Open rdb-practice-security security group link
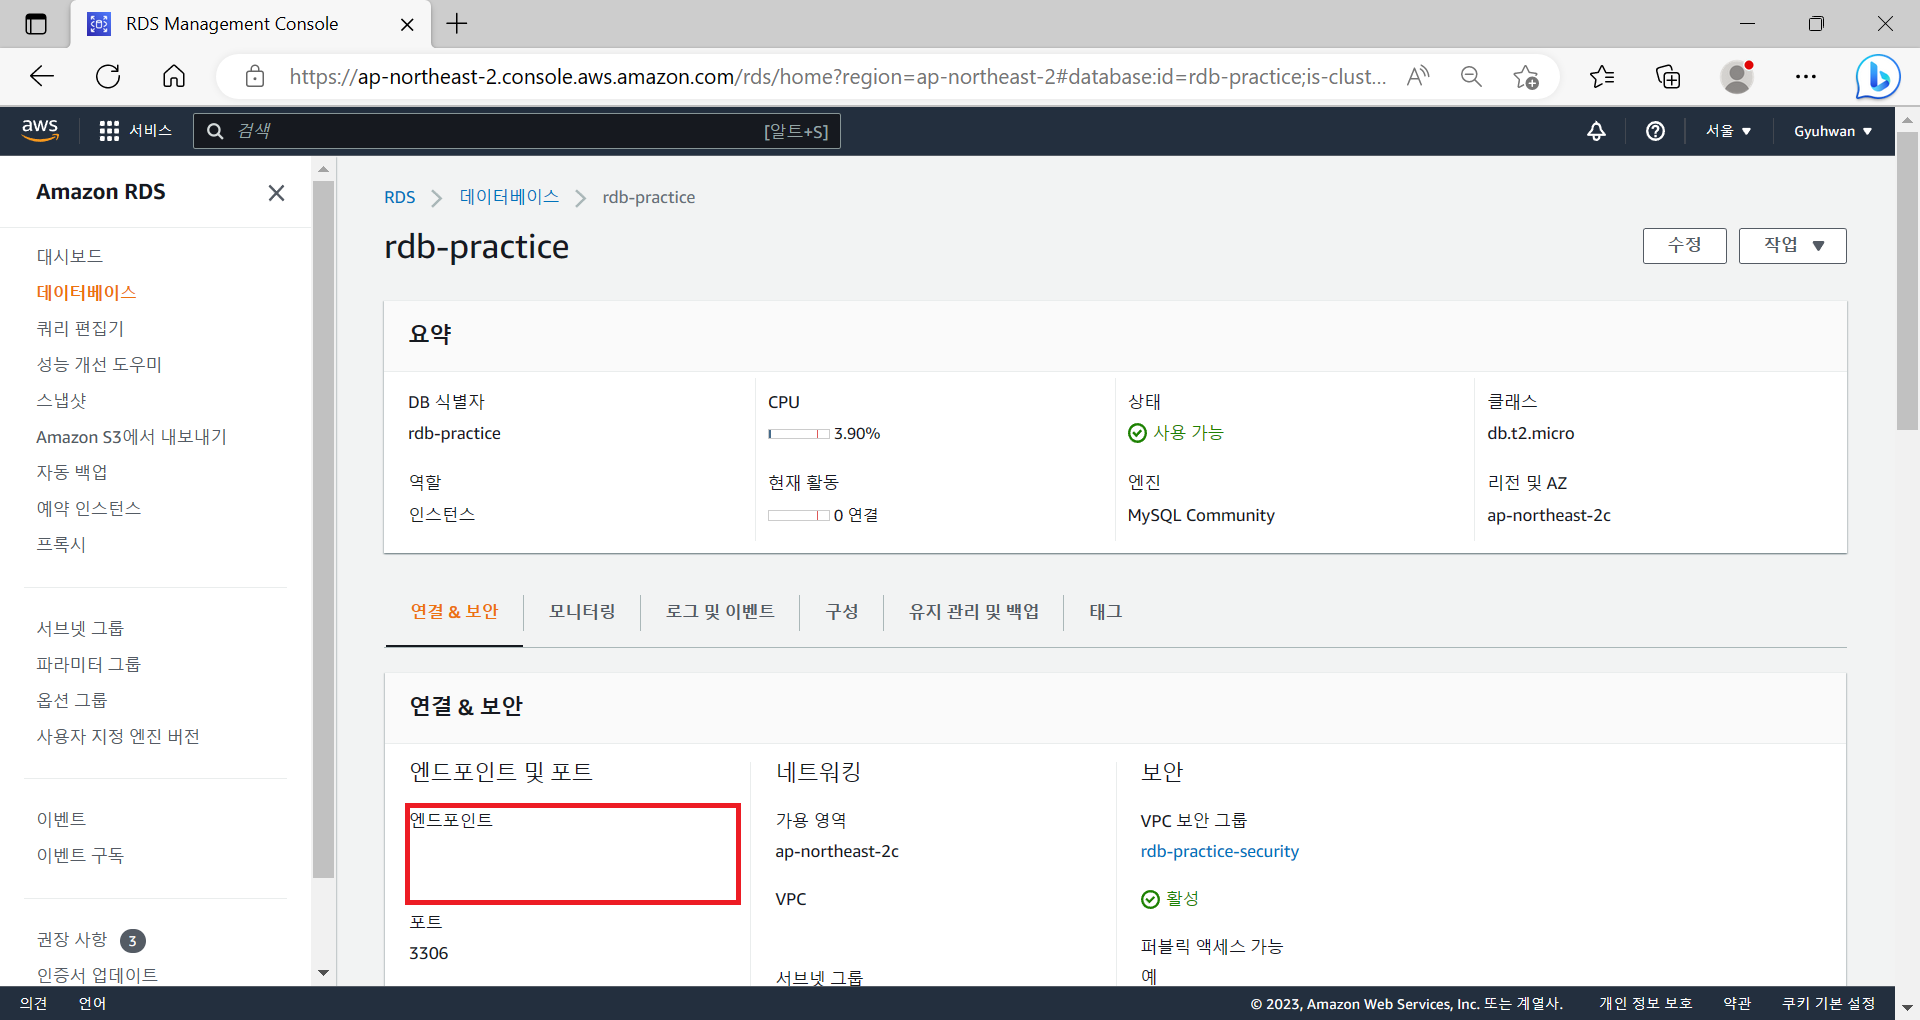 [x=1219, y=851]
